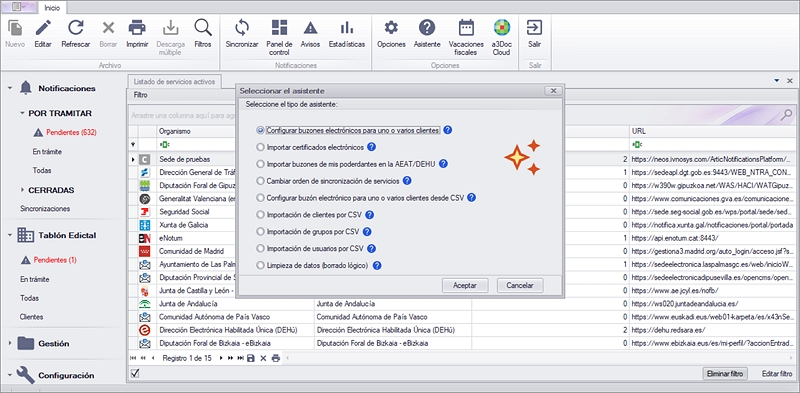The height and width of the screenshot is (393, 800).
Task: Open Pendientes (1) in Tablón Edictal
Action: pos(55,260)
